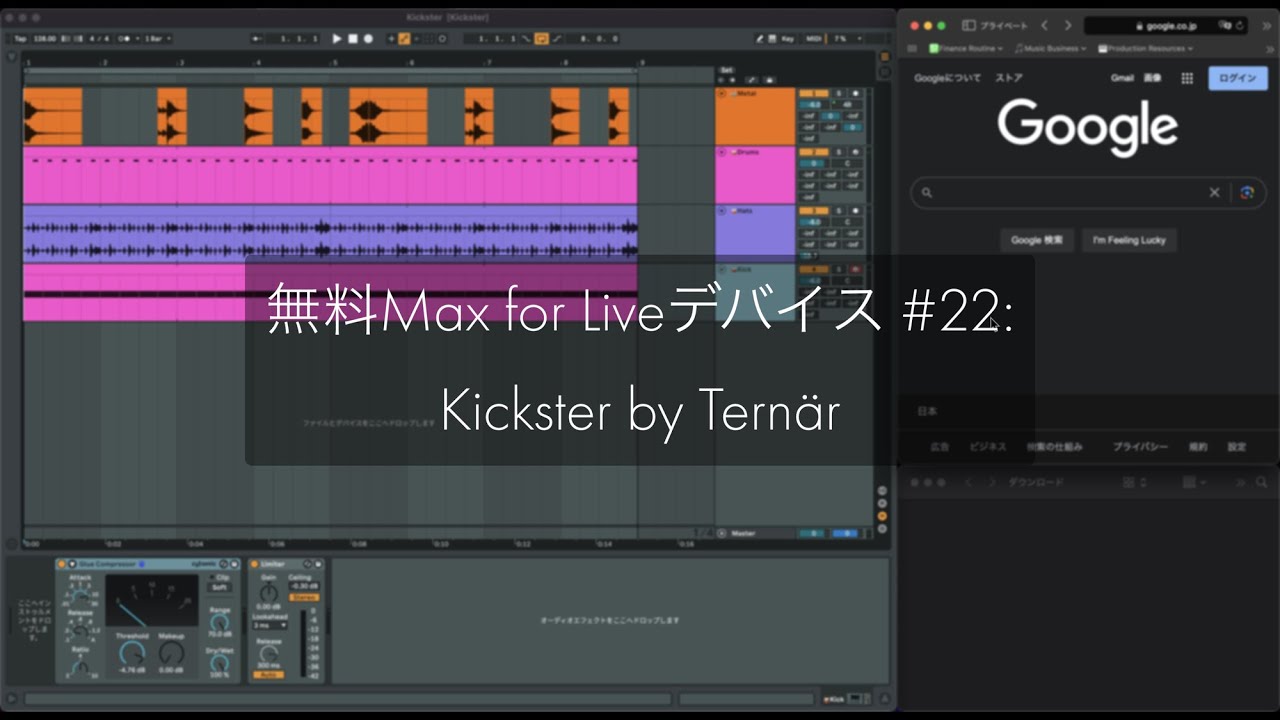Click I'm Feeling Lucky button

(1129, 240)
